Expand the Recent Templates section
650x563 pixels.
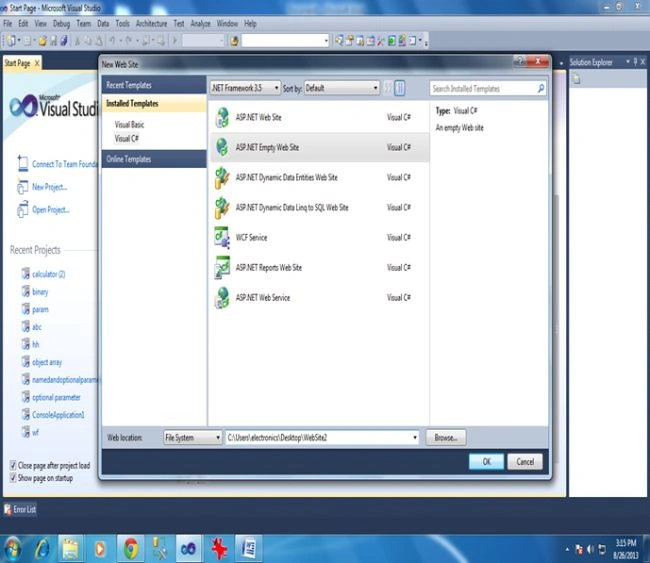(154, 85)
